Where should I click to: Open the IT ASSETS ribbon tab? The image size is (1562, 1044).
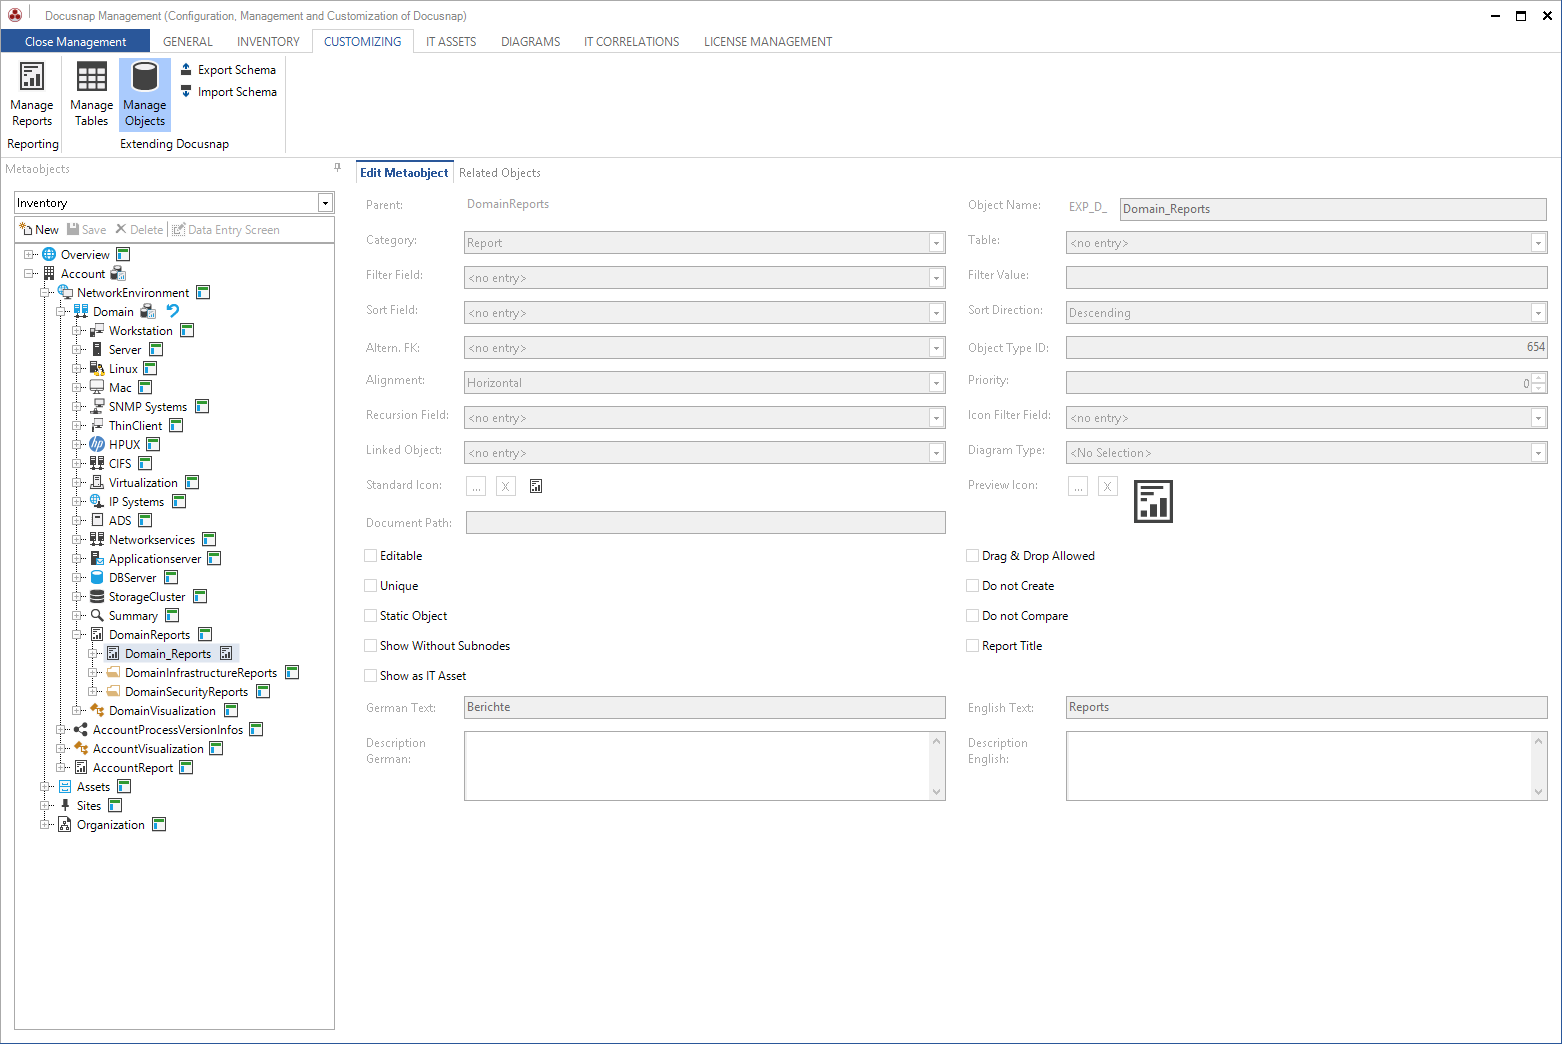coord(451,41)
